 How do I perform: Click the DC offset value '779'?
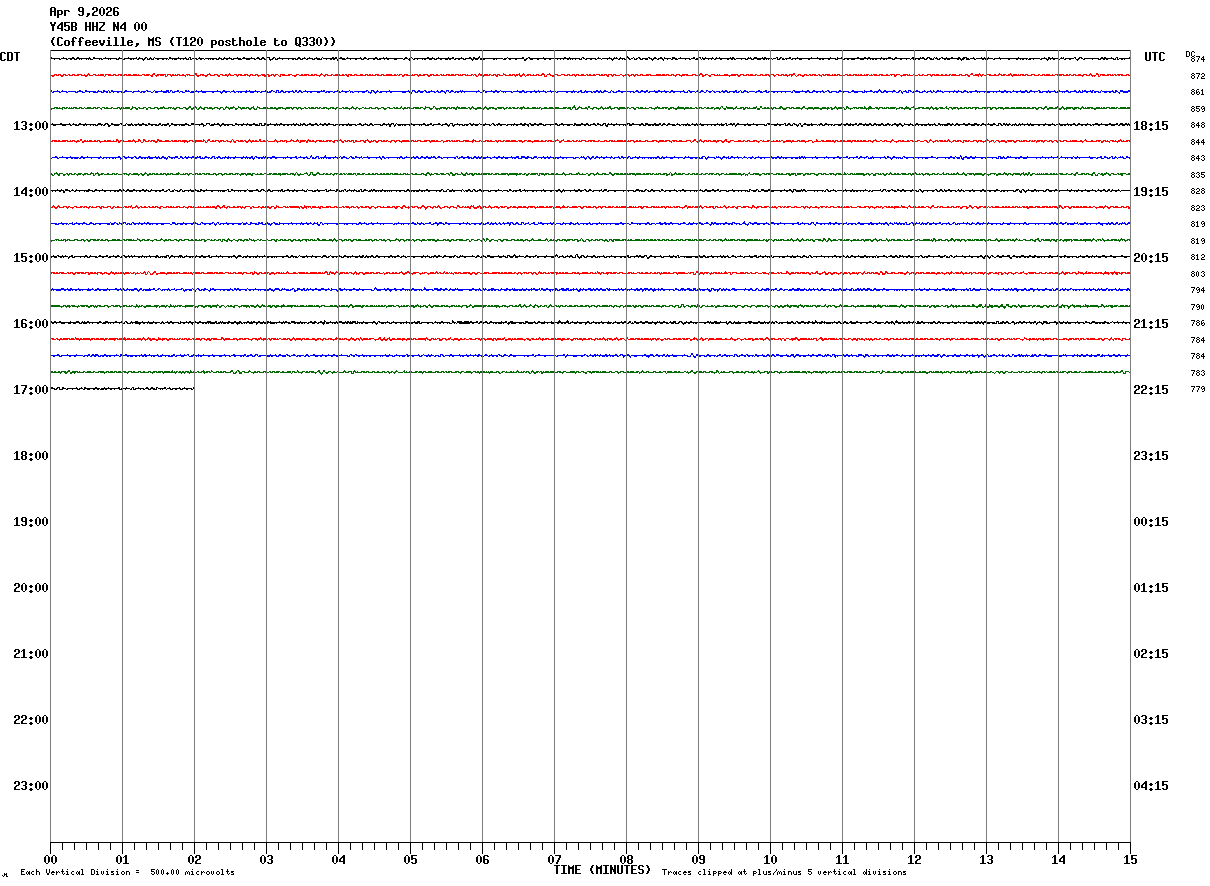click(1198, 390)
